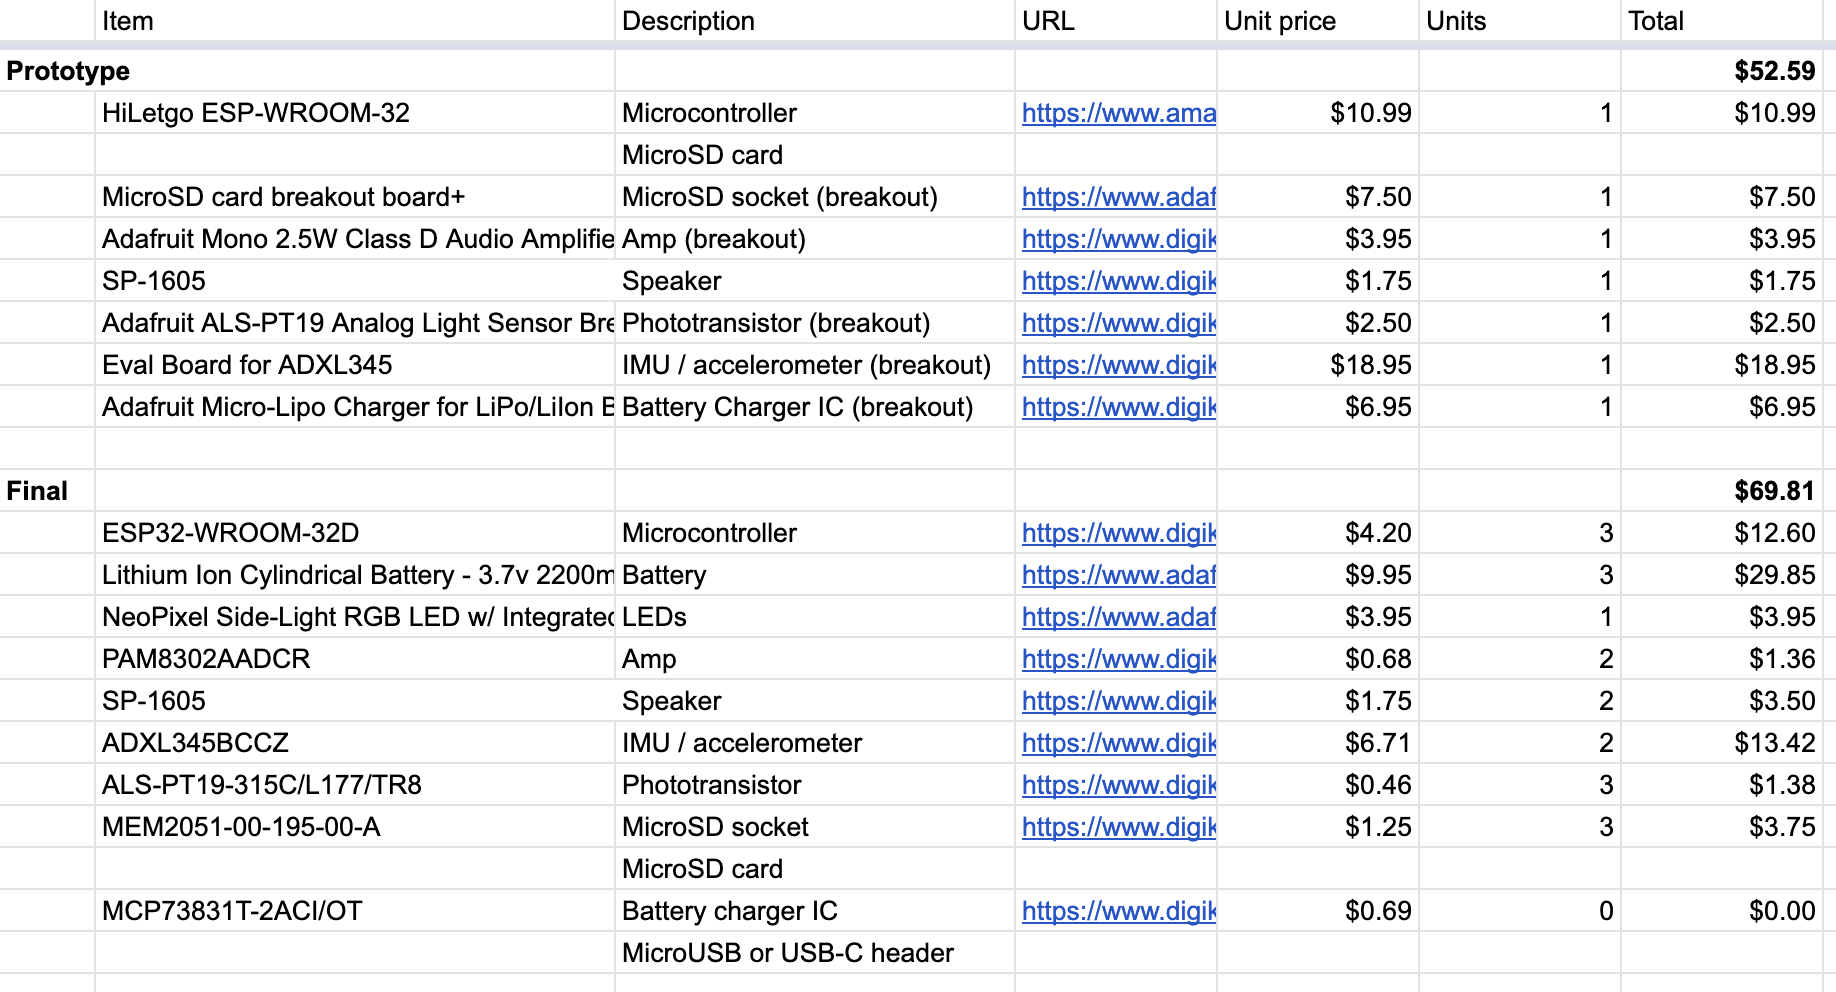Screen dimensions: 1836x992
Task: Follow the MCP73831T-2ACI/OT Digikey link
Action: click(x=1118, y=911)
